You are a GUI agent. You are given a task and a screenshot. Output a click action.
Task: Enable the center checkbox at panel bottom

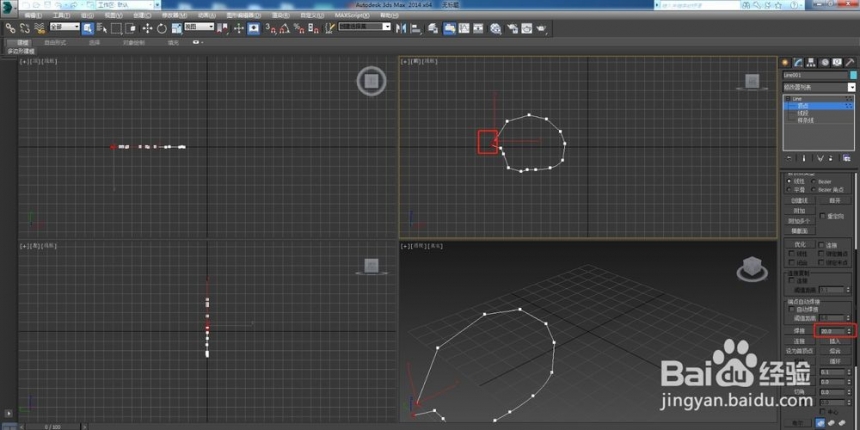(822, 411)
